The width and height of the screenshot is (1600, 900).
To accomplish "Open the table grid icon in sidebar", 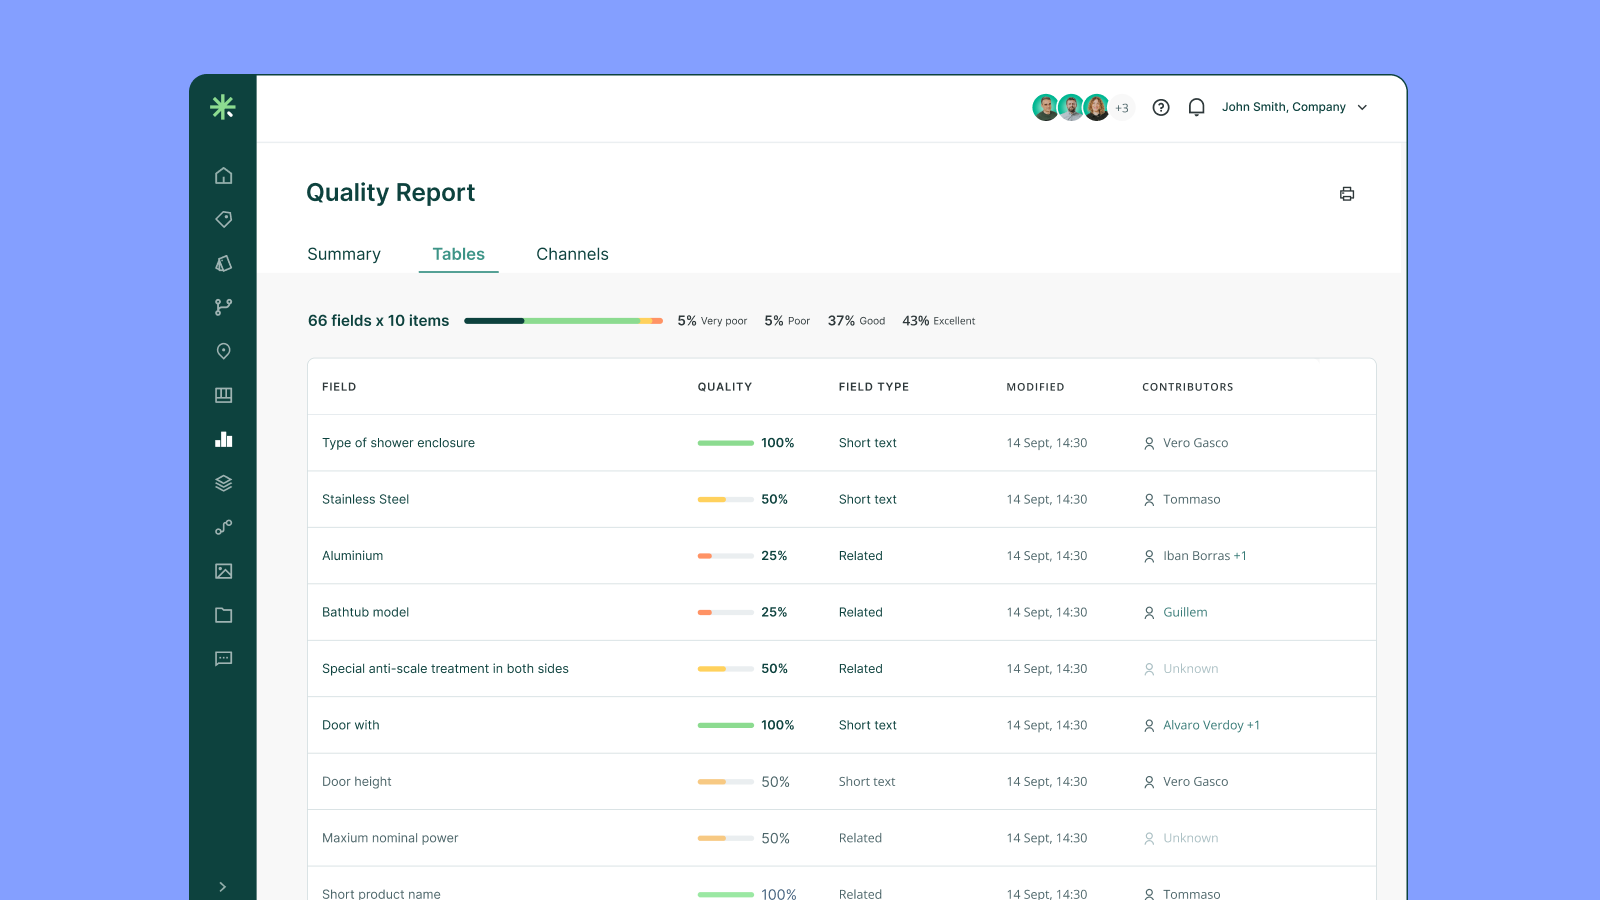I will click(x=223, y=395).
